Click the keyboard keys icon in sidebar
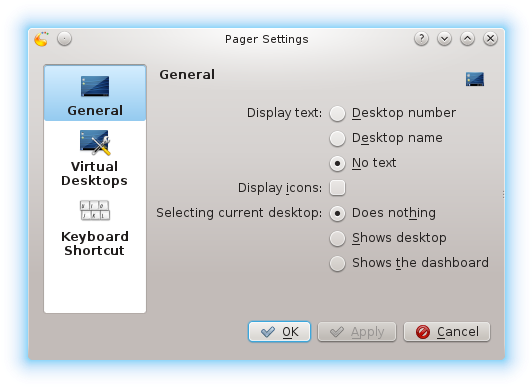This screenshot has height=387, width=532. pyautogui.click(x=95, y=210)
